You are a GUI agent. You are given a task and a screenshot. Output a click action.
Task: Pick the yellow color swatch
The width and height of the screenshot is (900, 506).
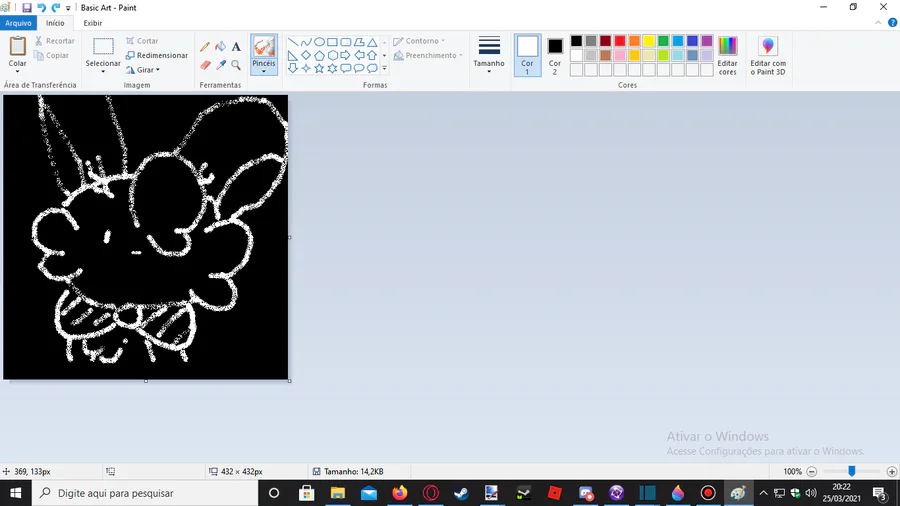[649, 41]
